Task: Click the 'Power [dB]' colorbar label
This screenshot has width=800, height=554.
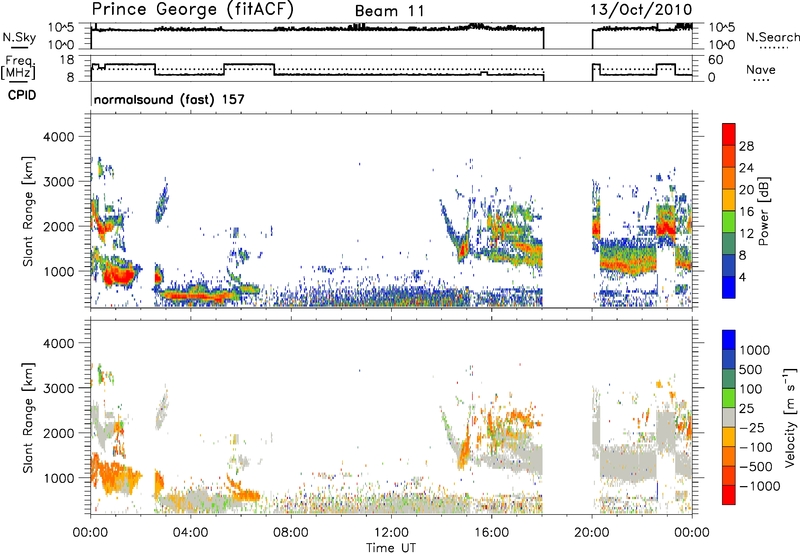Action: pos(763,211)
